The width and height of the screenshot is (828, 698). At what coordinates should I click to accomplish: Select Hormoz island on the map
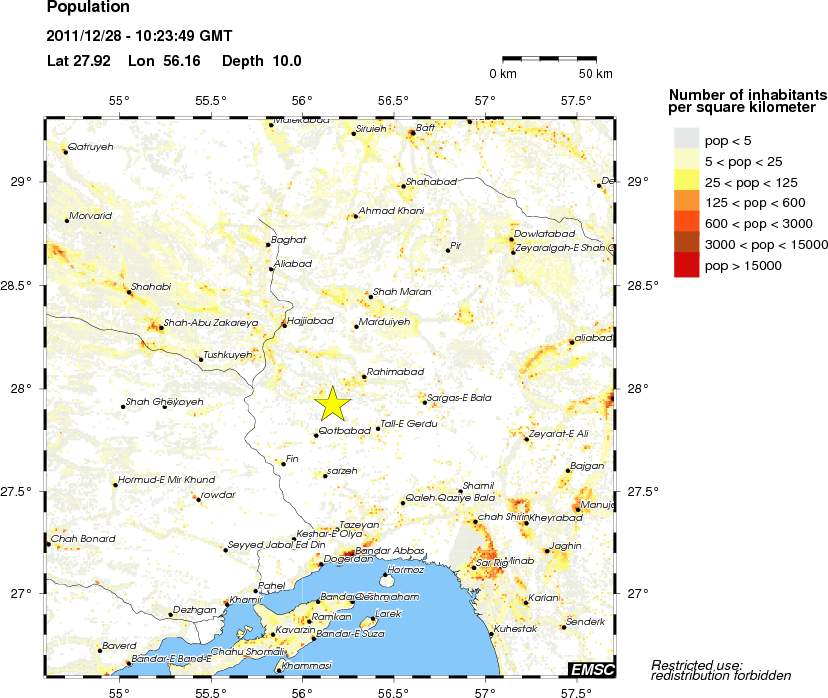388,579
